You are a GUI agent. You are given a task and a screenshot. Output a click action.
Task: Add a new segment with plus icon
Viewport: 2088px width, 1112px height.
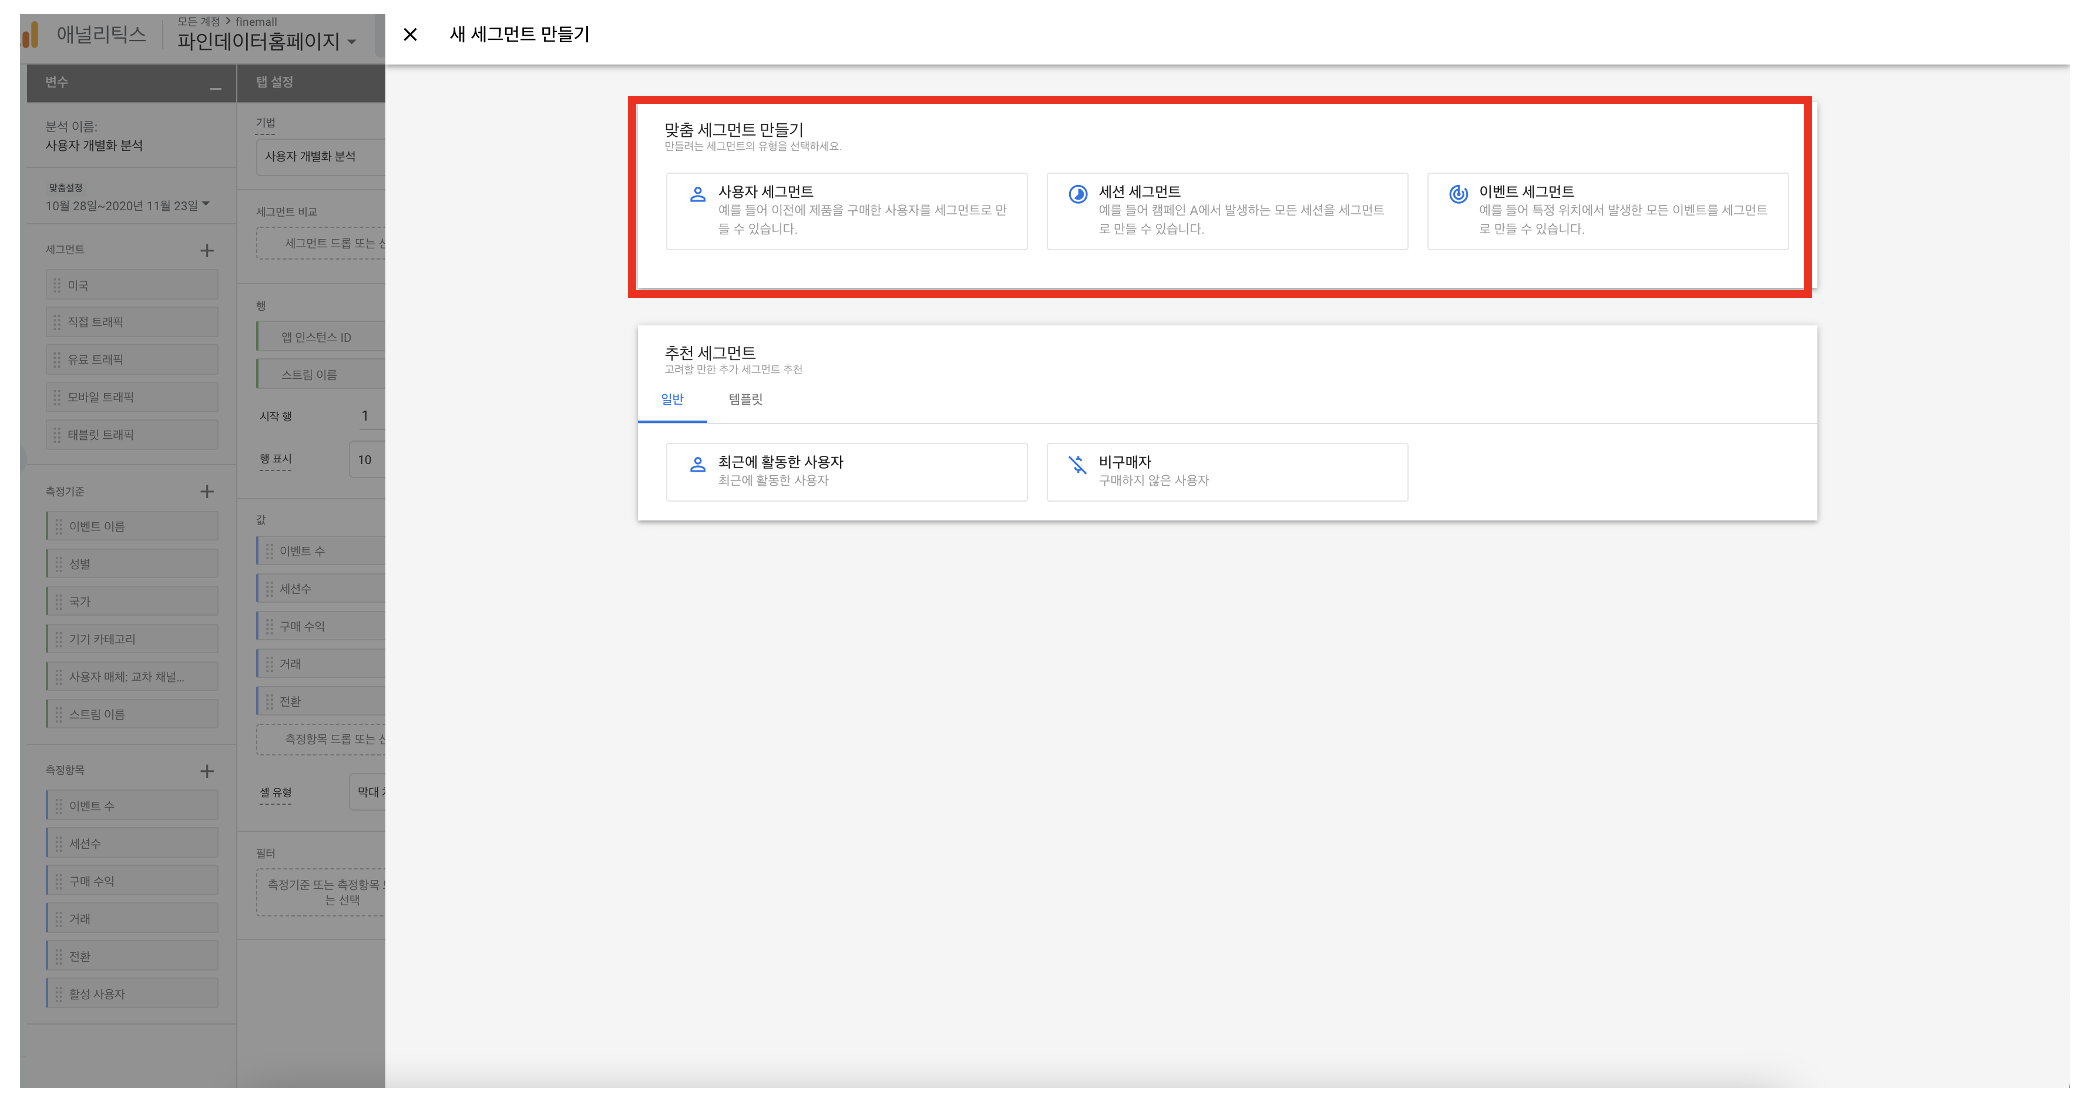207,250
